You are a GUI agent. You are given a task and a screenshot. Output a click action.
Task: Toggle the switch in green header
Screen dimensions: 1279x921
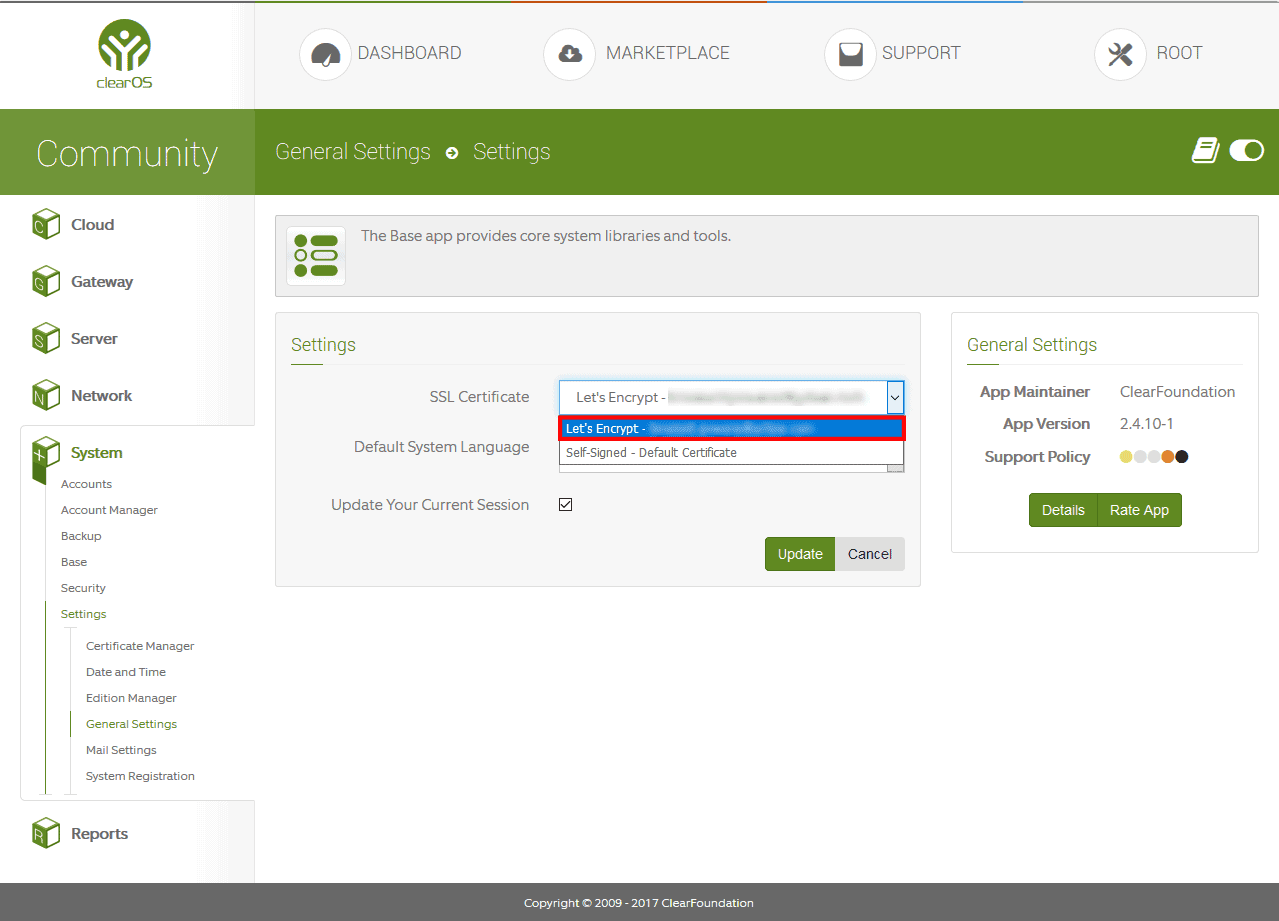1246,151
